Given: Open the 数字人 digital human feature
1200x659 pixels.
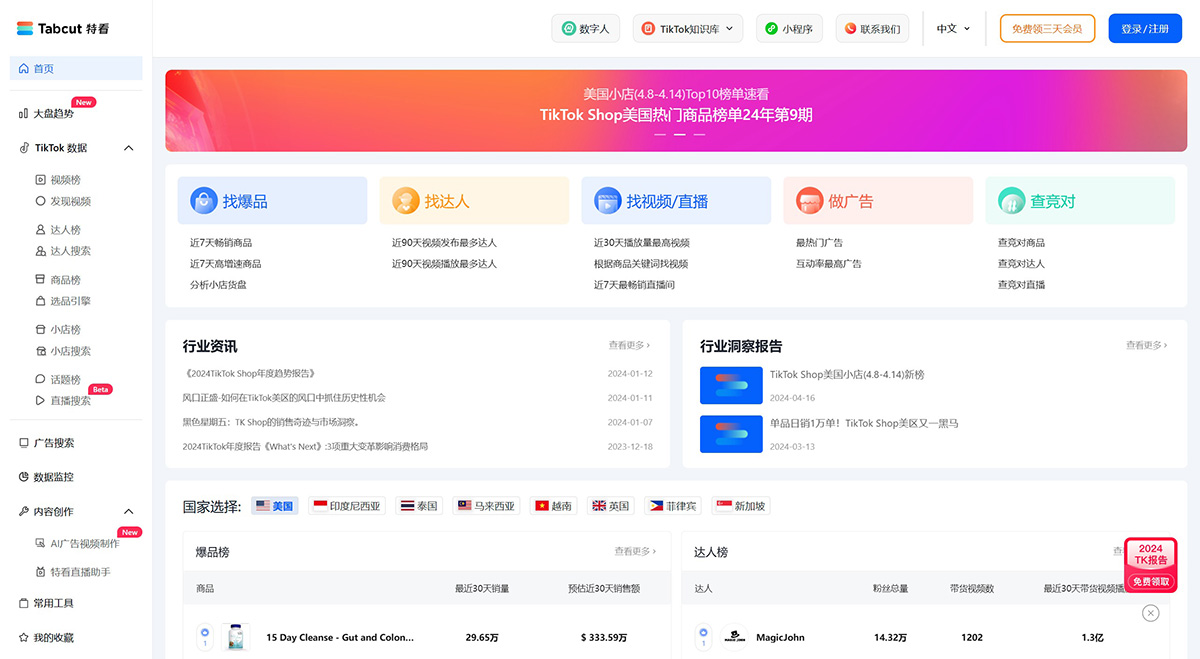Looking at the screenshot, I should click(585, 28).
